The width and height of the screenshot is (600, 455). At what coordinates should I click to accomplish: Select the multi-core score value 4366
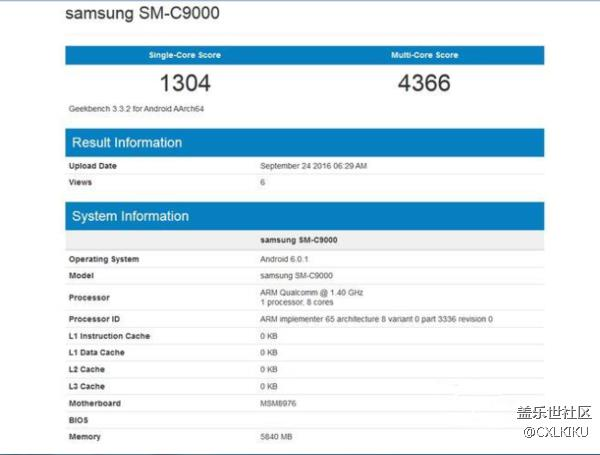point(424,83)
